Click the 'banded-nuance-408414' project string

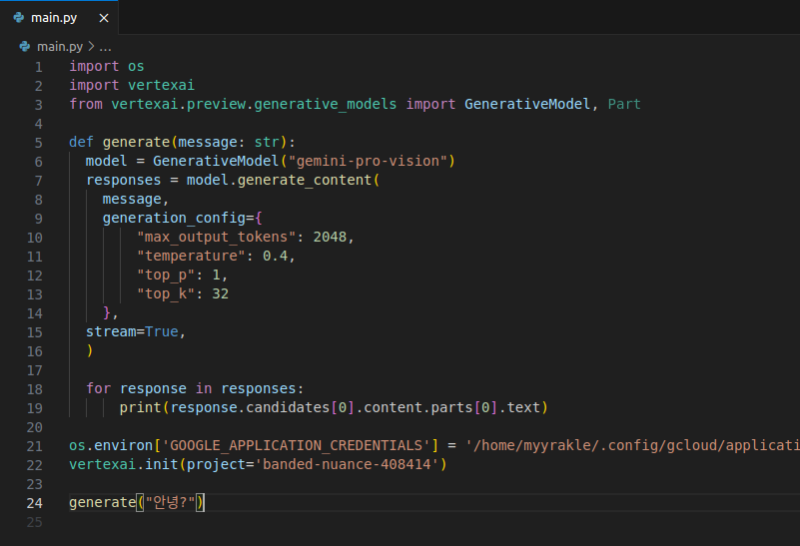tap(343, 464)
